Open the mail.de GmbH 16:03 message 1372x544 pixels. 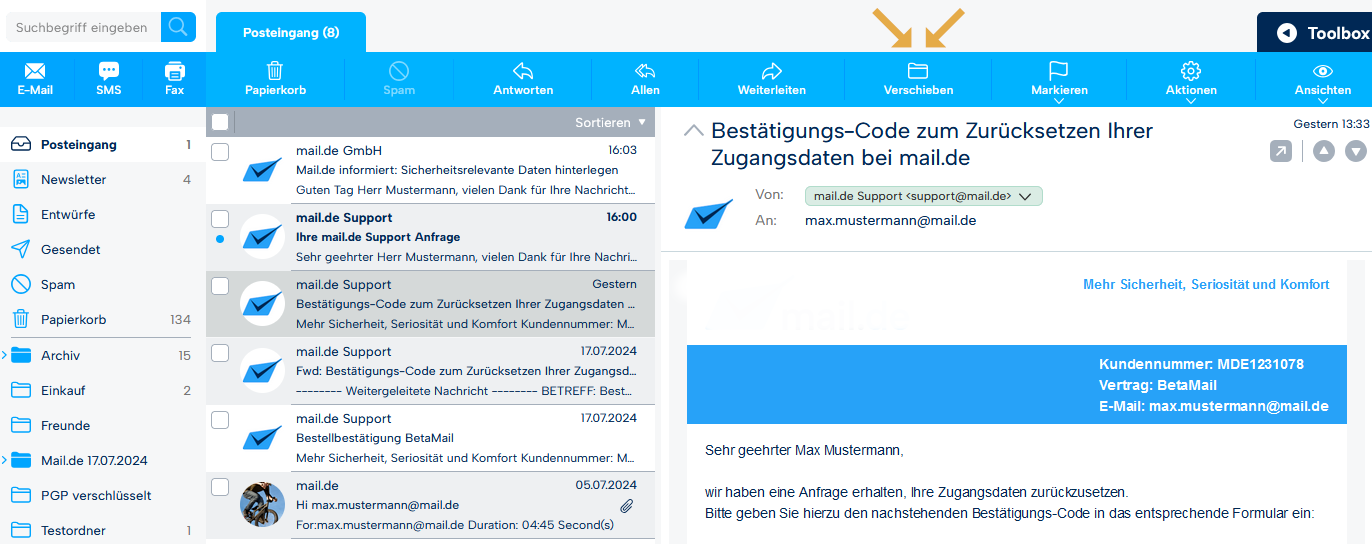coord(431,170)
